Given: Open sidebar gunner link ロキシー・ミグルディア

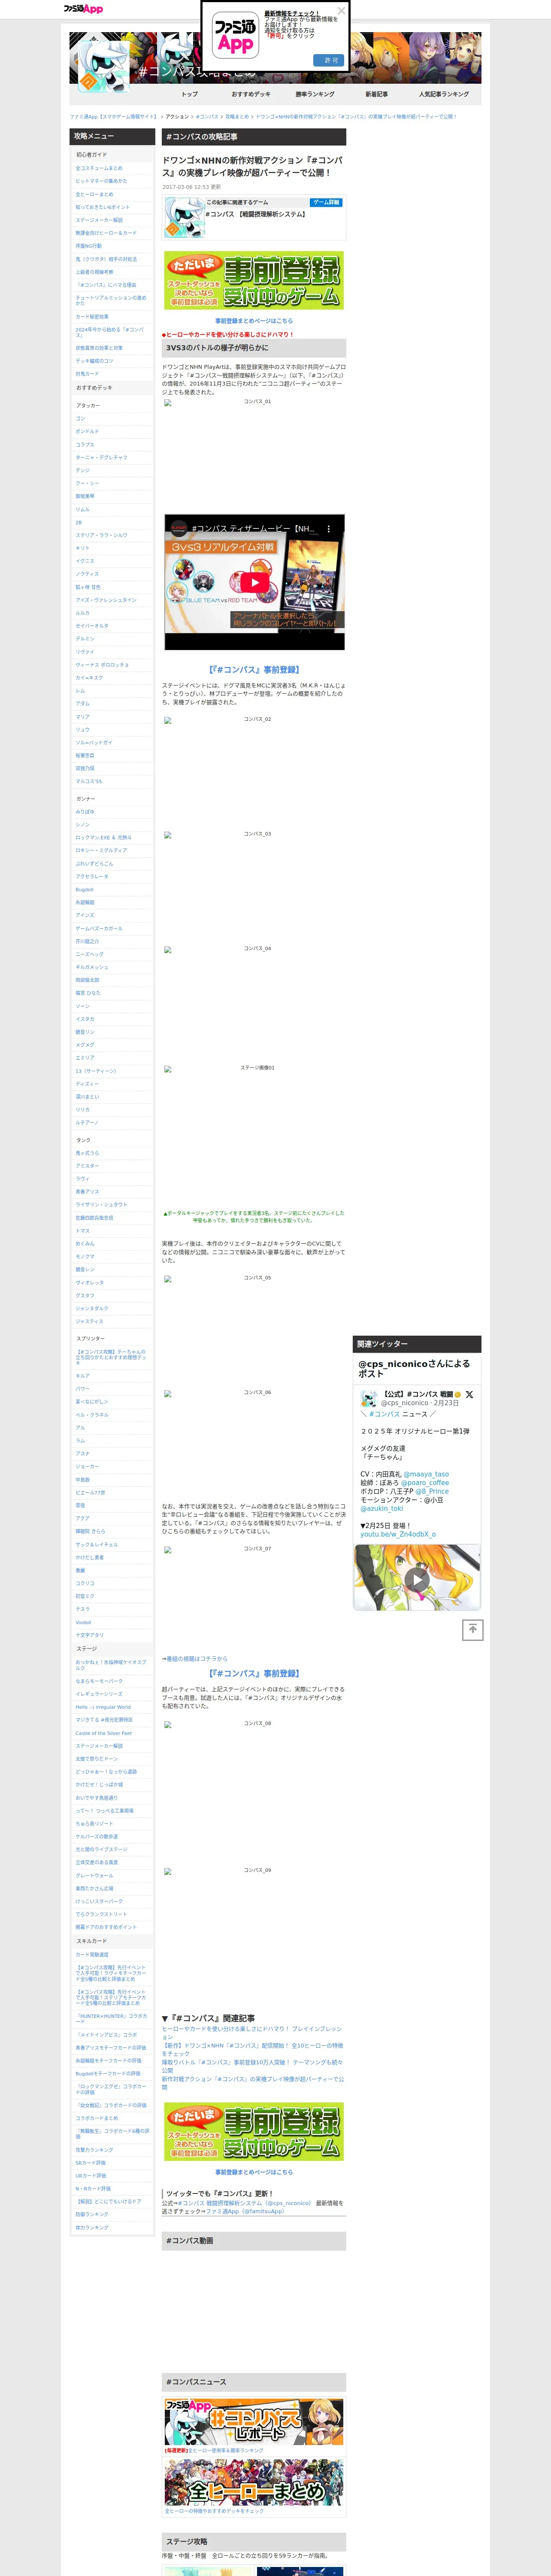Looking at the screenshot, I should click(101, 850).
